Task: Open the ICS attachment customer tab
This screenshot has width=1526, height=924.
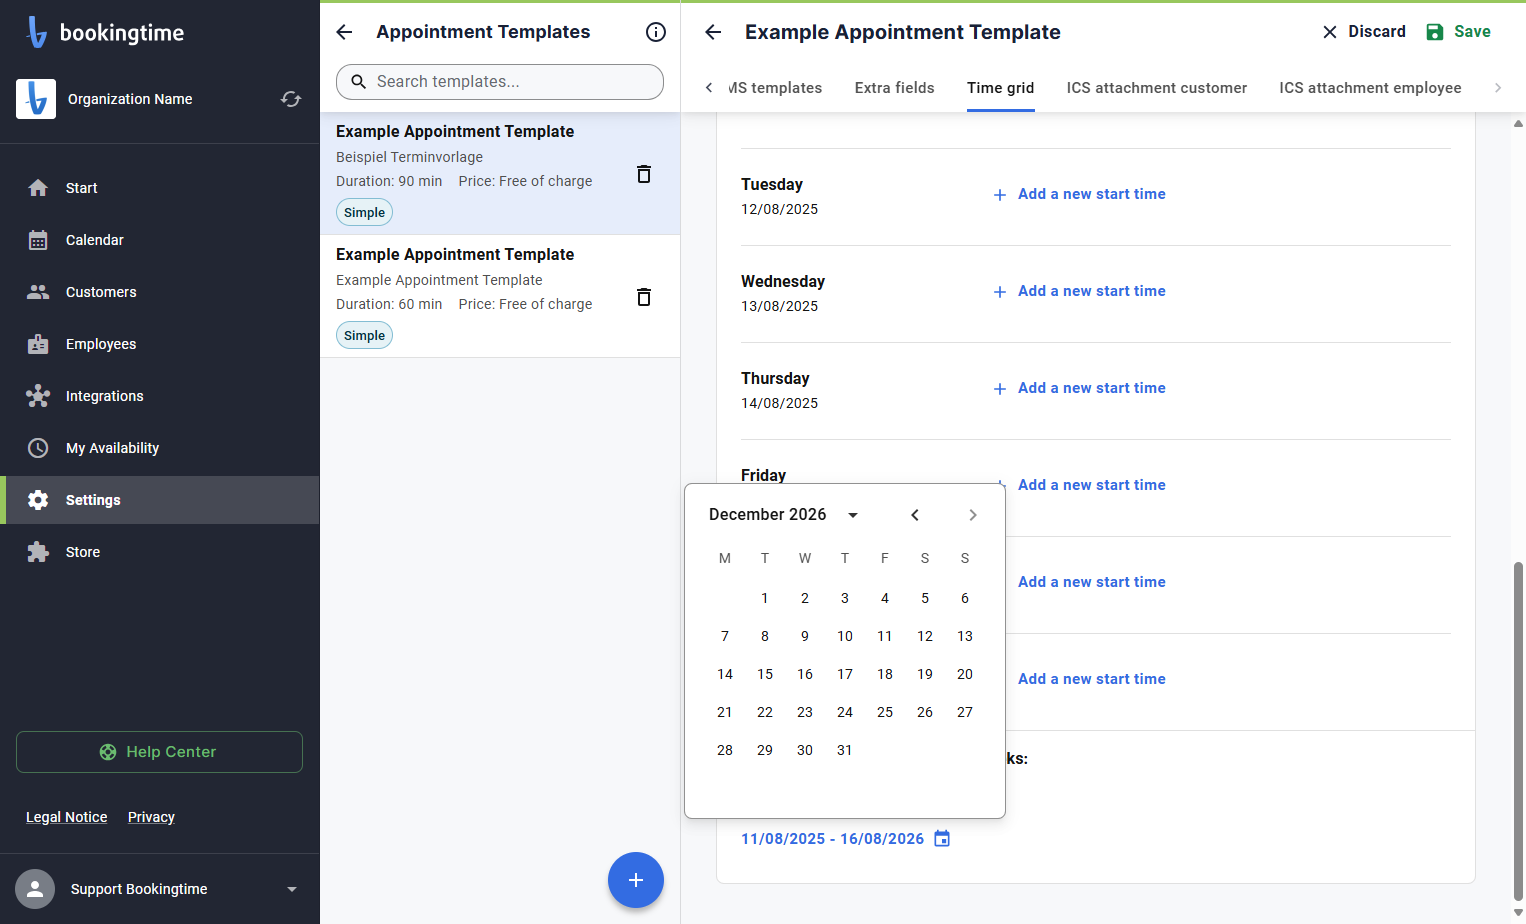Action: 1157,88
